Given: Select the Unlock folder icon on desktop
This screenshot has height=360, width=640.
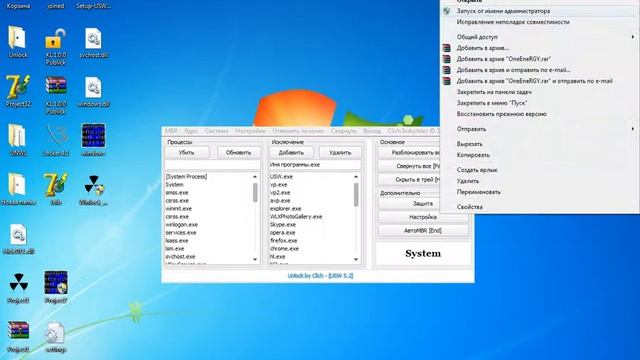Looking at the screenshot, I should tap(17, 38).
